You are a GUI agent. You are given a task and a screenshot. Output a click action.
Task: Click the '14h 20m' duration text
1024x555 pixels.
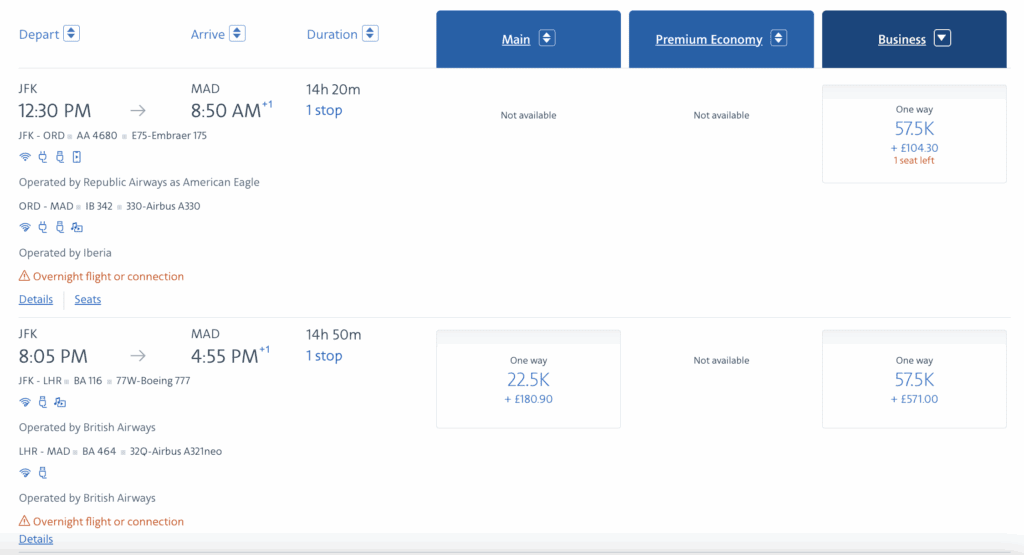333,89
